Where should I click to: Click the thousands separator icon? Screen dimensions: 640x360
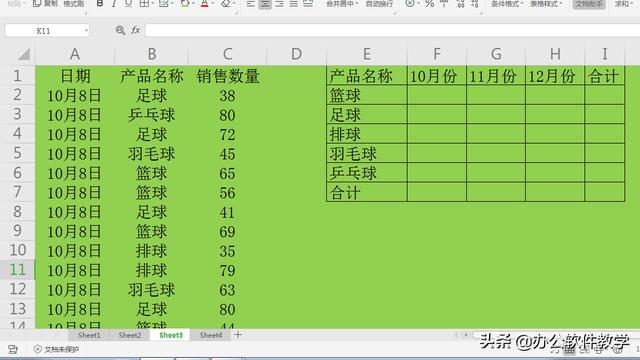pyautogui.click(x=444, y=4)
